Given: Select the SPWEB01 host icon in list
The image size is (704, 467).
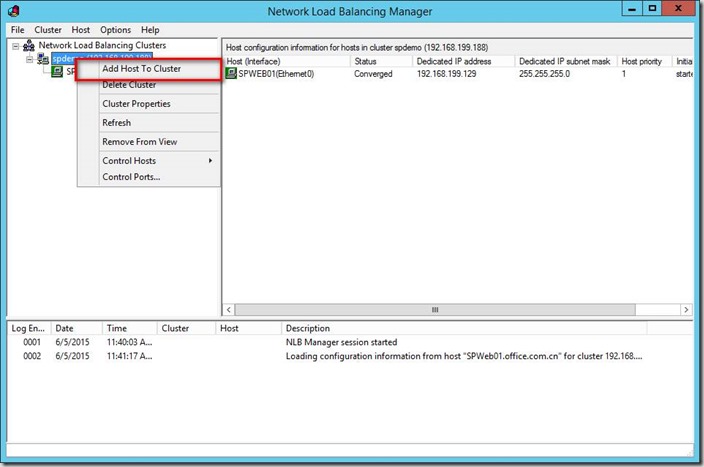Looking at the screenshot, I should (231, 74).
